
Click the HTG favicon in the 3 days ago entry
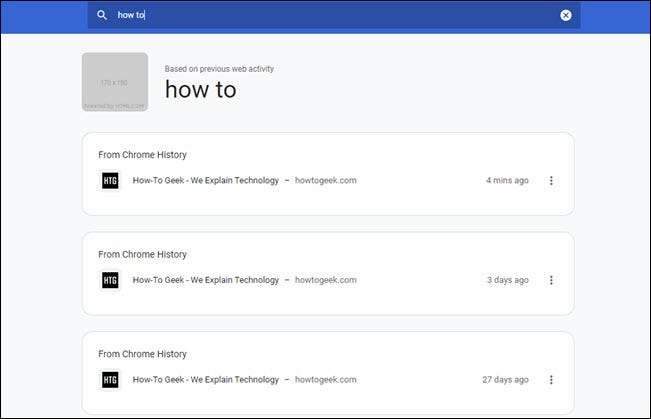(x=110, y=280)
